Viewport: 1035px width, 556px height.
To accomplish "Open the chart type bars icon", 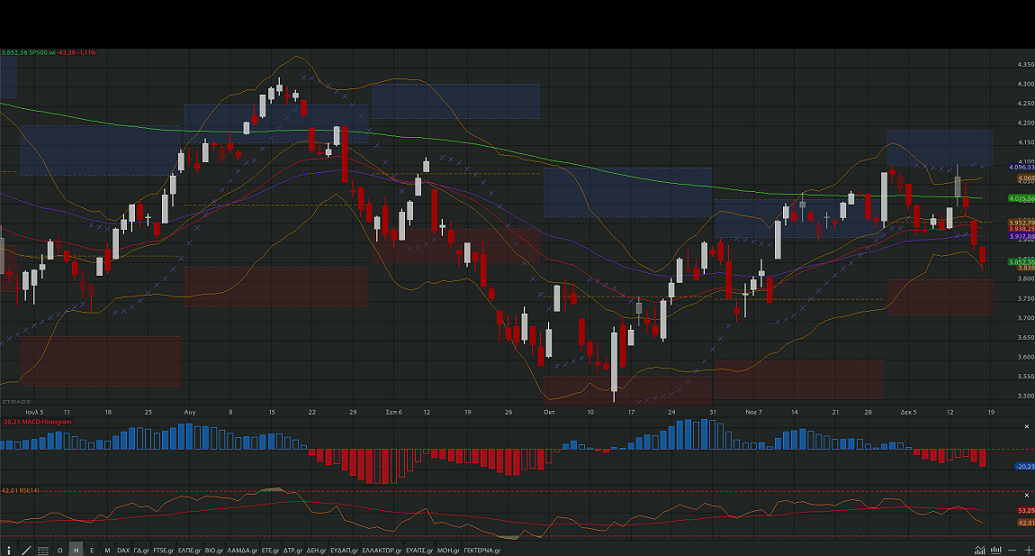I will pyautogui.click(x=996, y=550).
